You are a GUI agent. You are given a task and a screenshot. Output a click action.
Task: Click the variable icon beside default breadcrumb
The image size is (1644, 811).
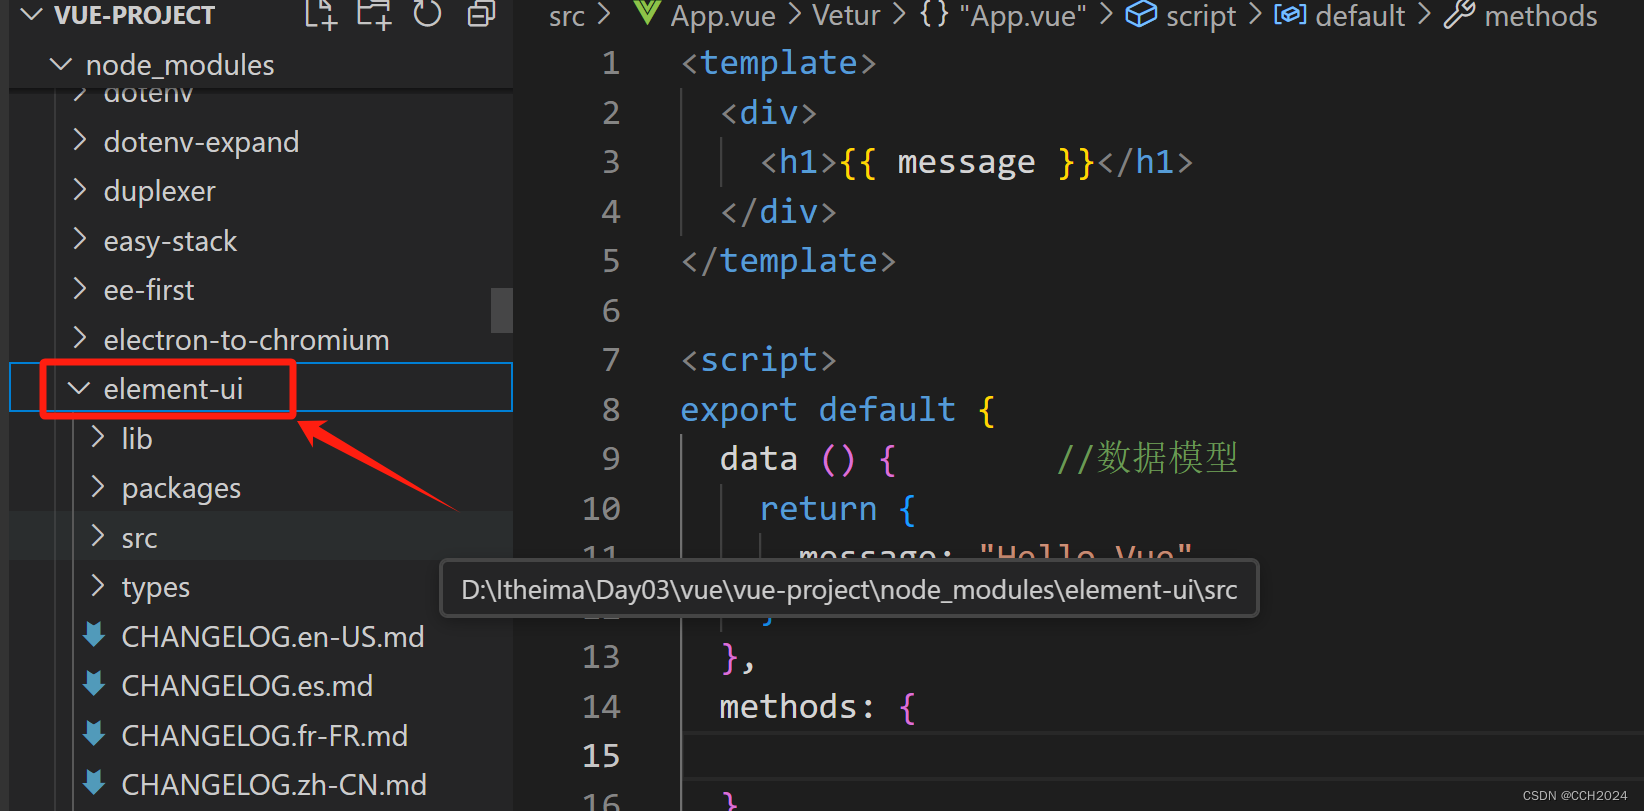(1290, 14)
